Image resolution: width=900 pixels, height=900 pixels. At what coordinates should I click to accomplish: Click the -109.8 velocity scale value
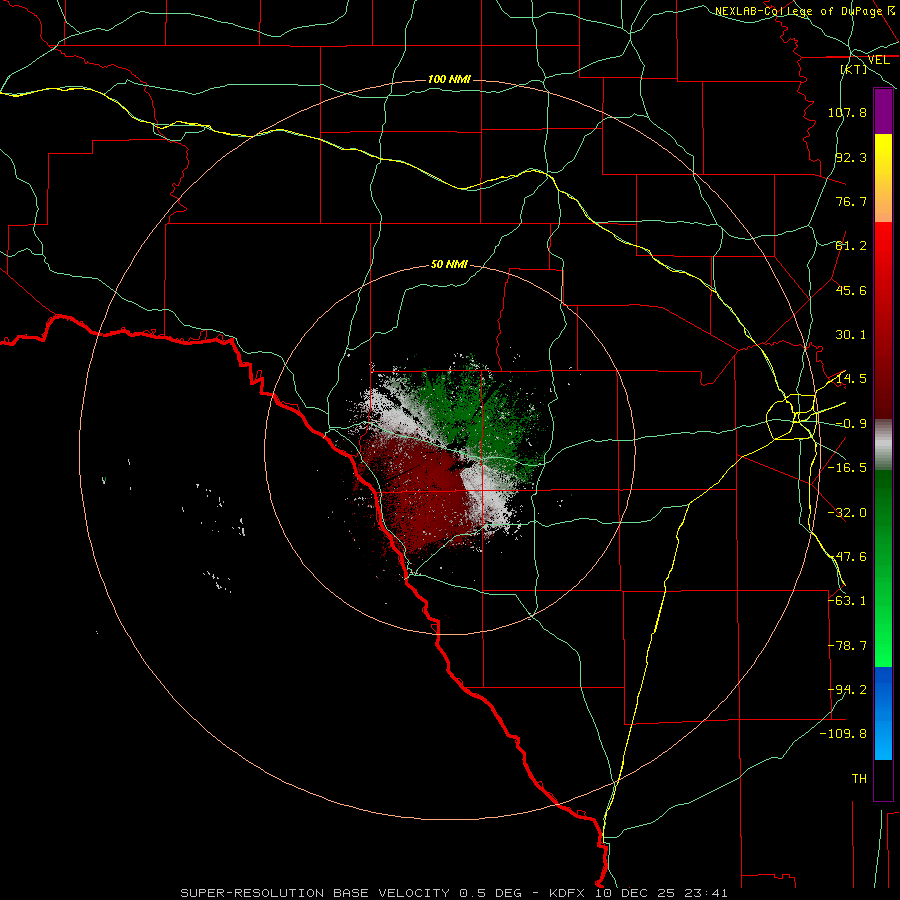pos(843,734)
